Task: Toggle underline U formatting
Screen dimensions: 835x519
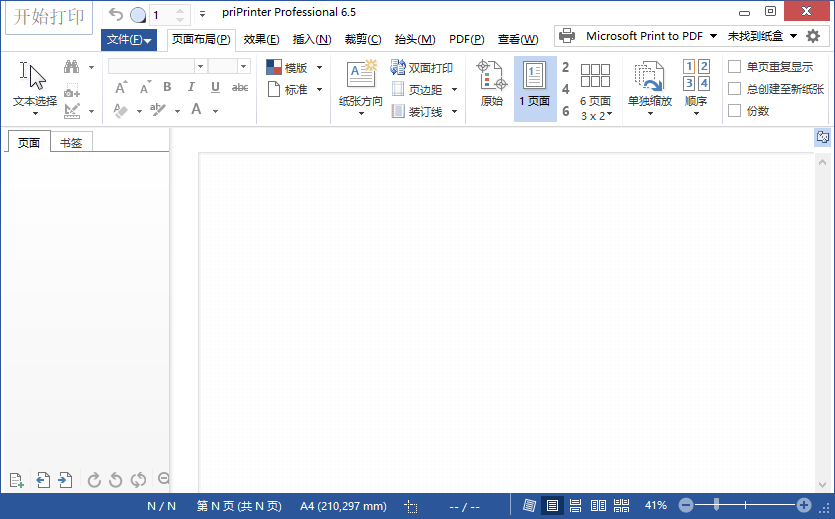Action: (x=215, y=87)
